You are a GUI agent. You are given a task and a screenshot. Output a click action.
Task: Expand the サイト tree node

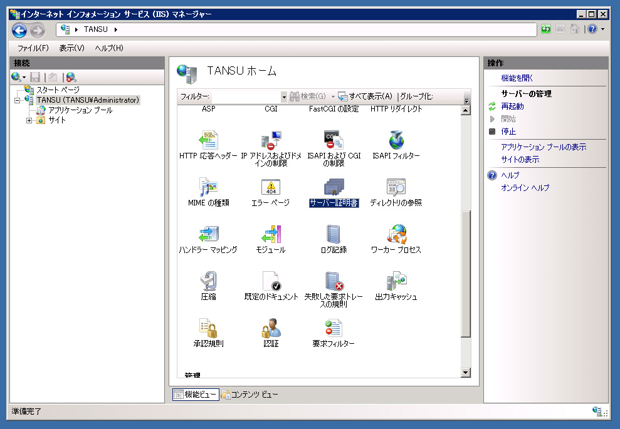click(x=29, y=121)
